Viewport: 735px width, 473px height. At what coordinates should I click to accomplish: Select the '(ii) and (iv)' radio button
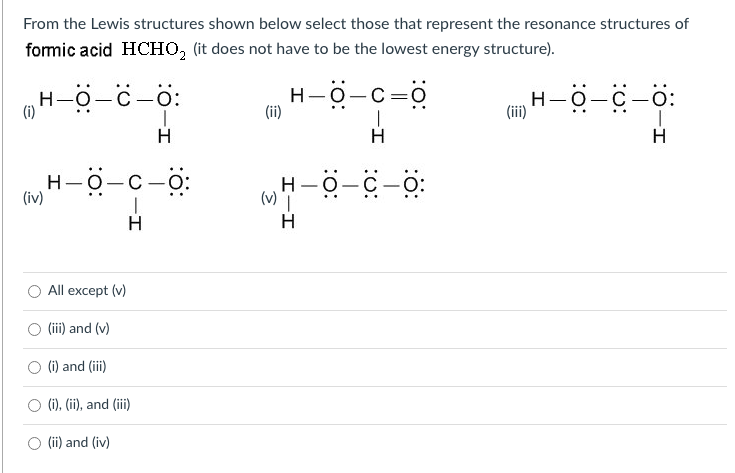point(34,443)
